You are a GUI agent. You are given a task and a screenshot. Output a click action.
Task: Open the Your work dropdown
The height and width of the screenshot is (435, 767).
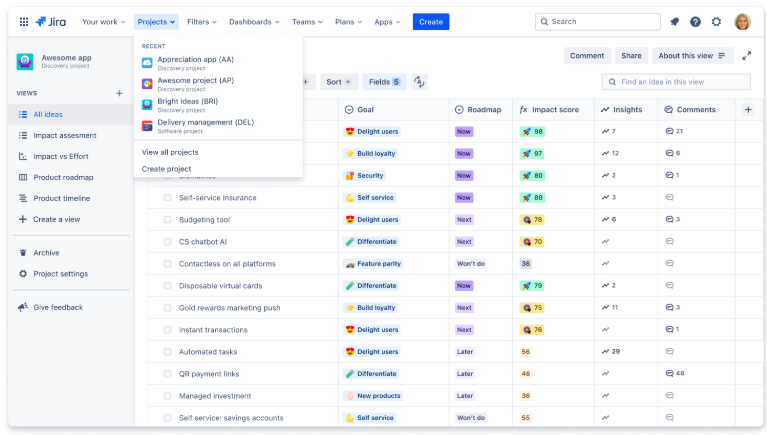pos(104,22)
